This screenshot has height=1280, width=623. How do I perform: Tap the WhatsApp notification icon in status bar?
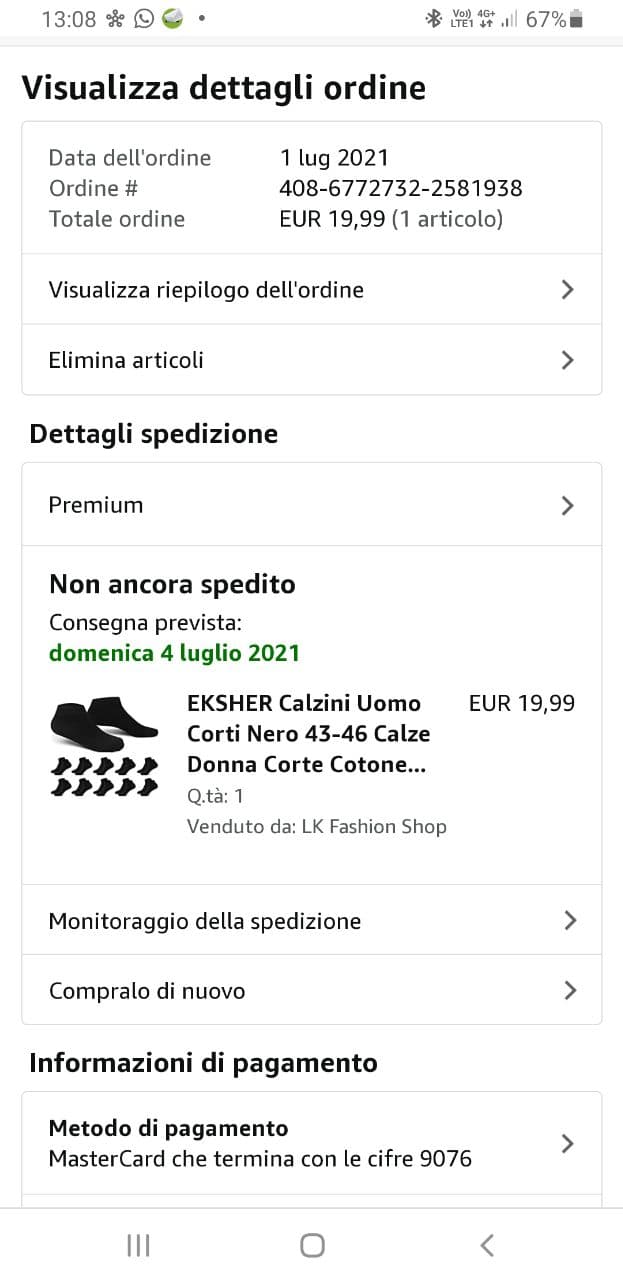coord(145,19)
